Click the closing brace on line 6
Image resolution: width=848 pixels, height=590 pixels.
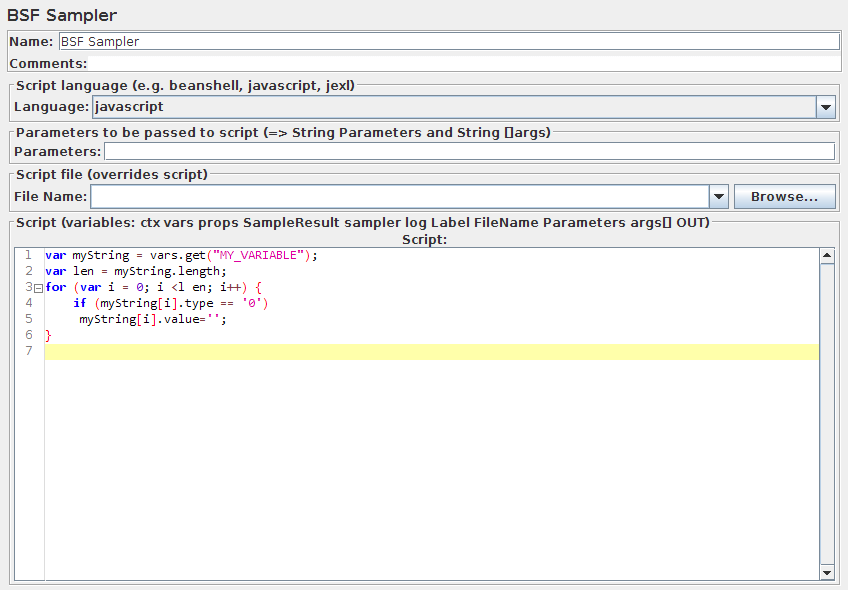point(48,335)
